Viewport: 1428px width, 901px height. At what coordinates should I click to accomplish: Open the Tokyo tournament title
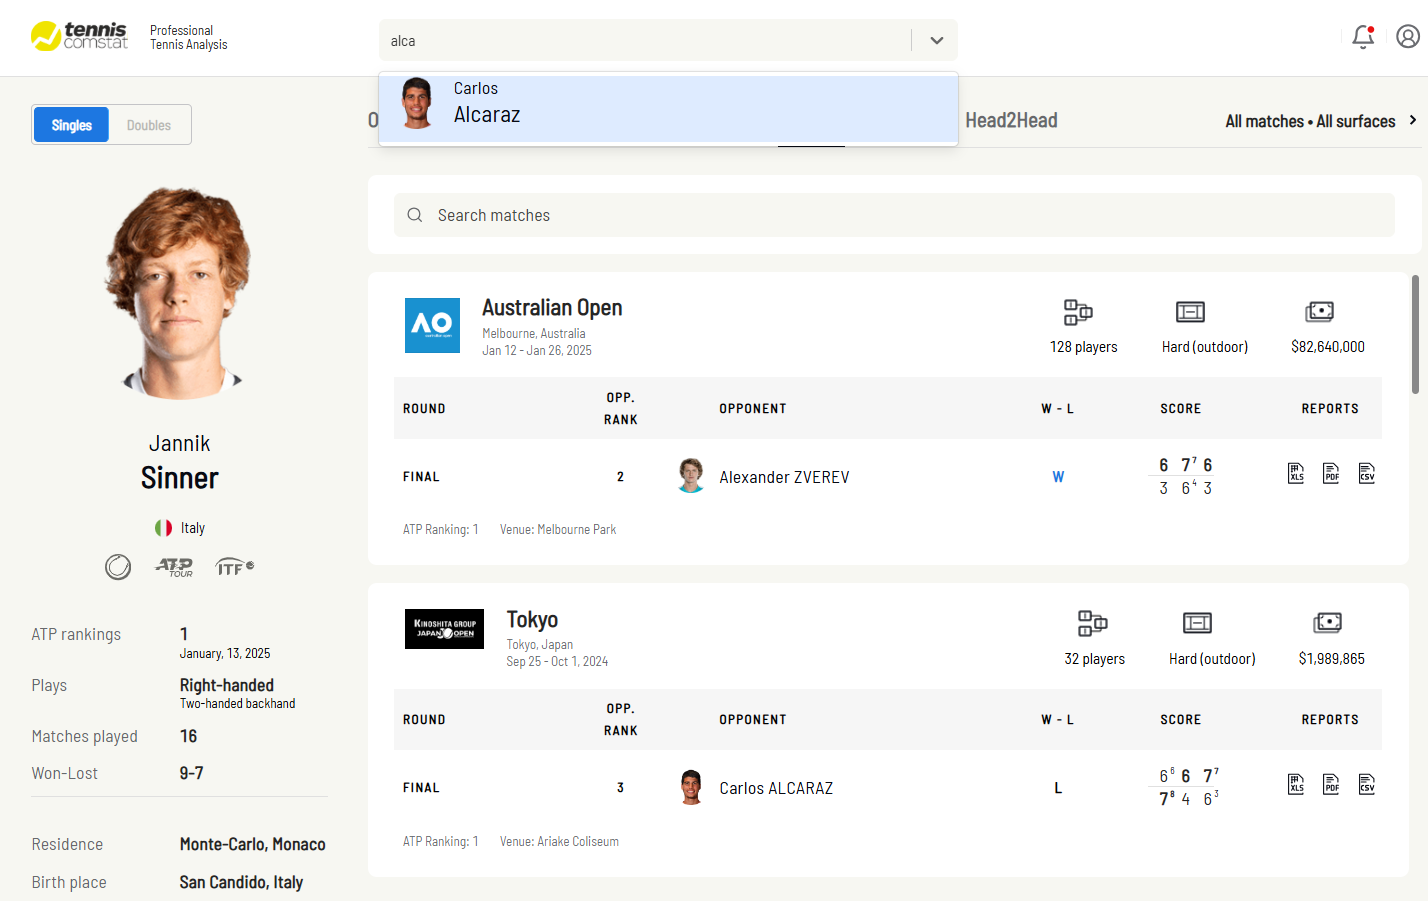532,619
